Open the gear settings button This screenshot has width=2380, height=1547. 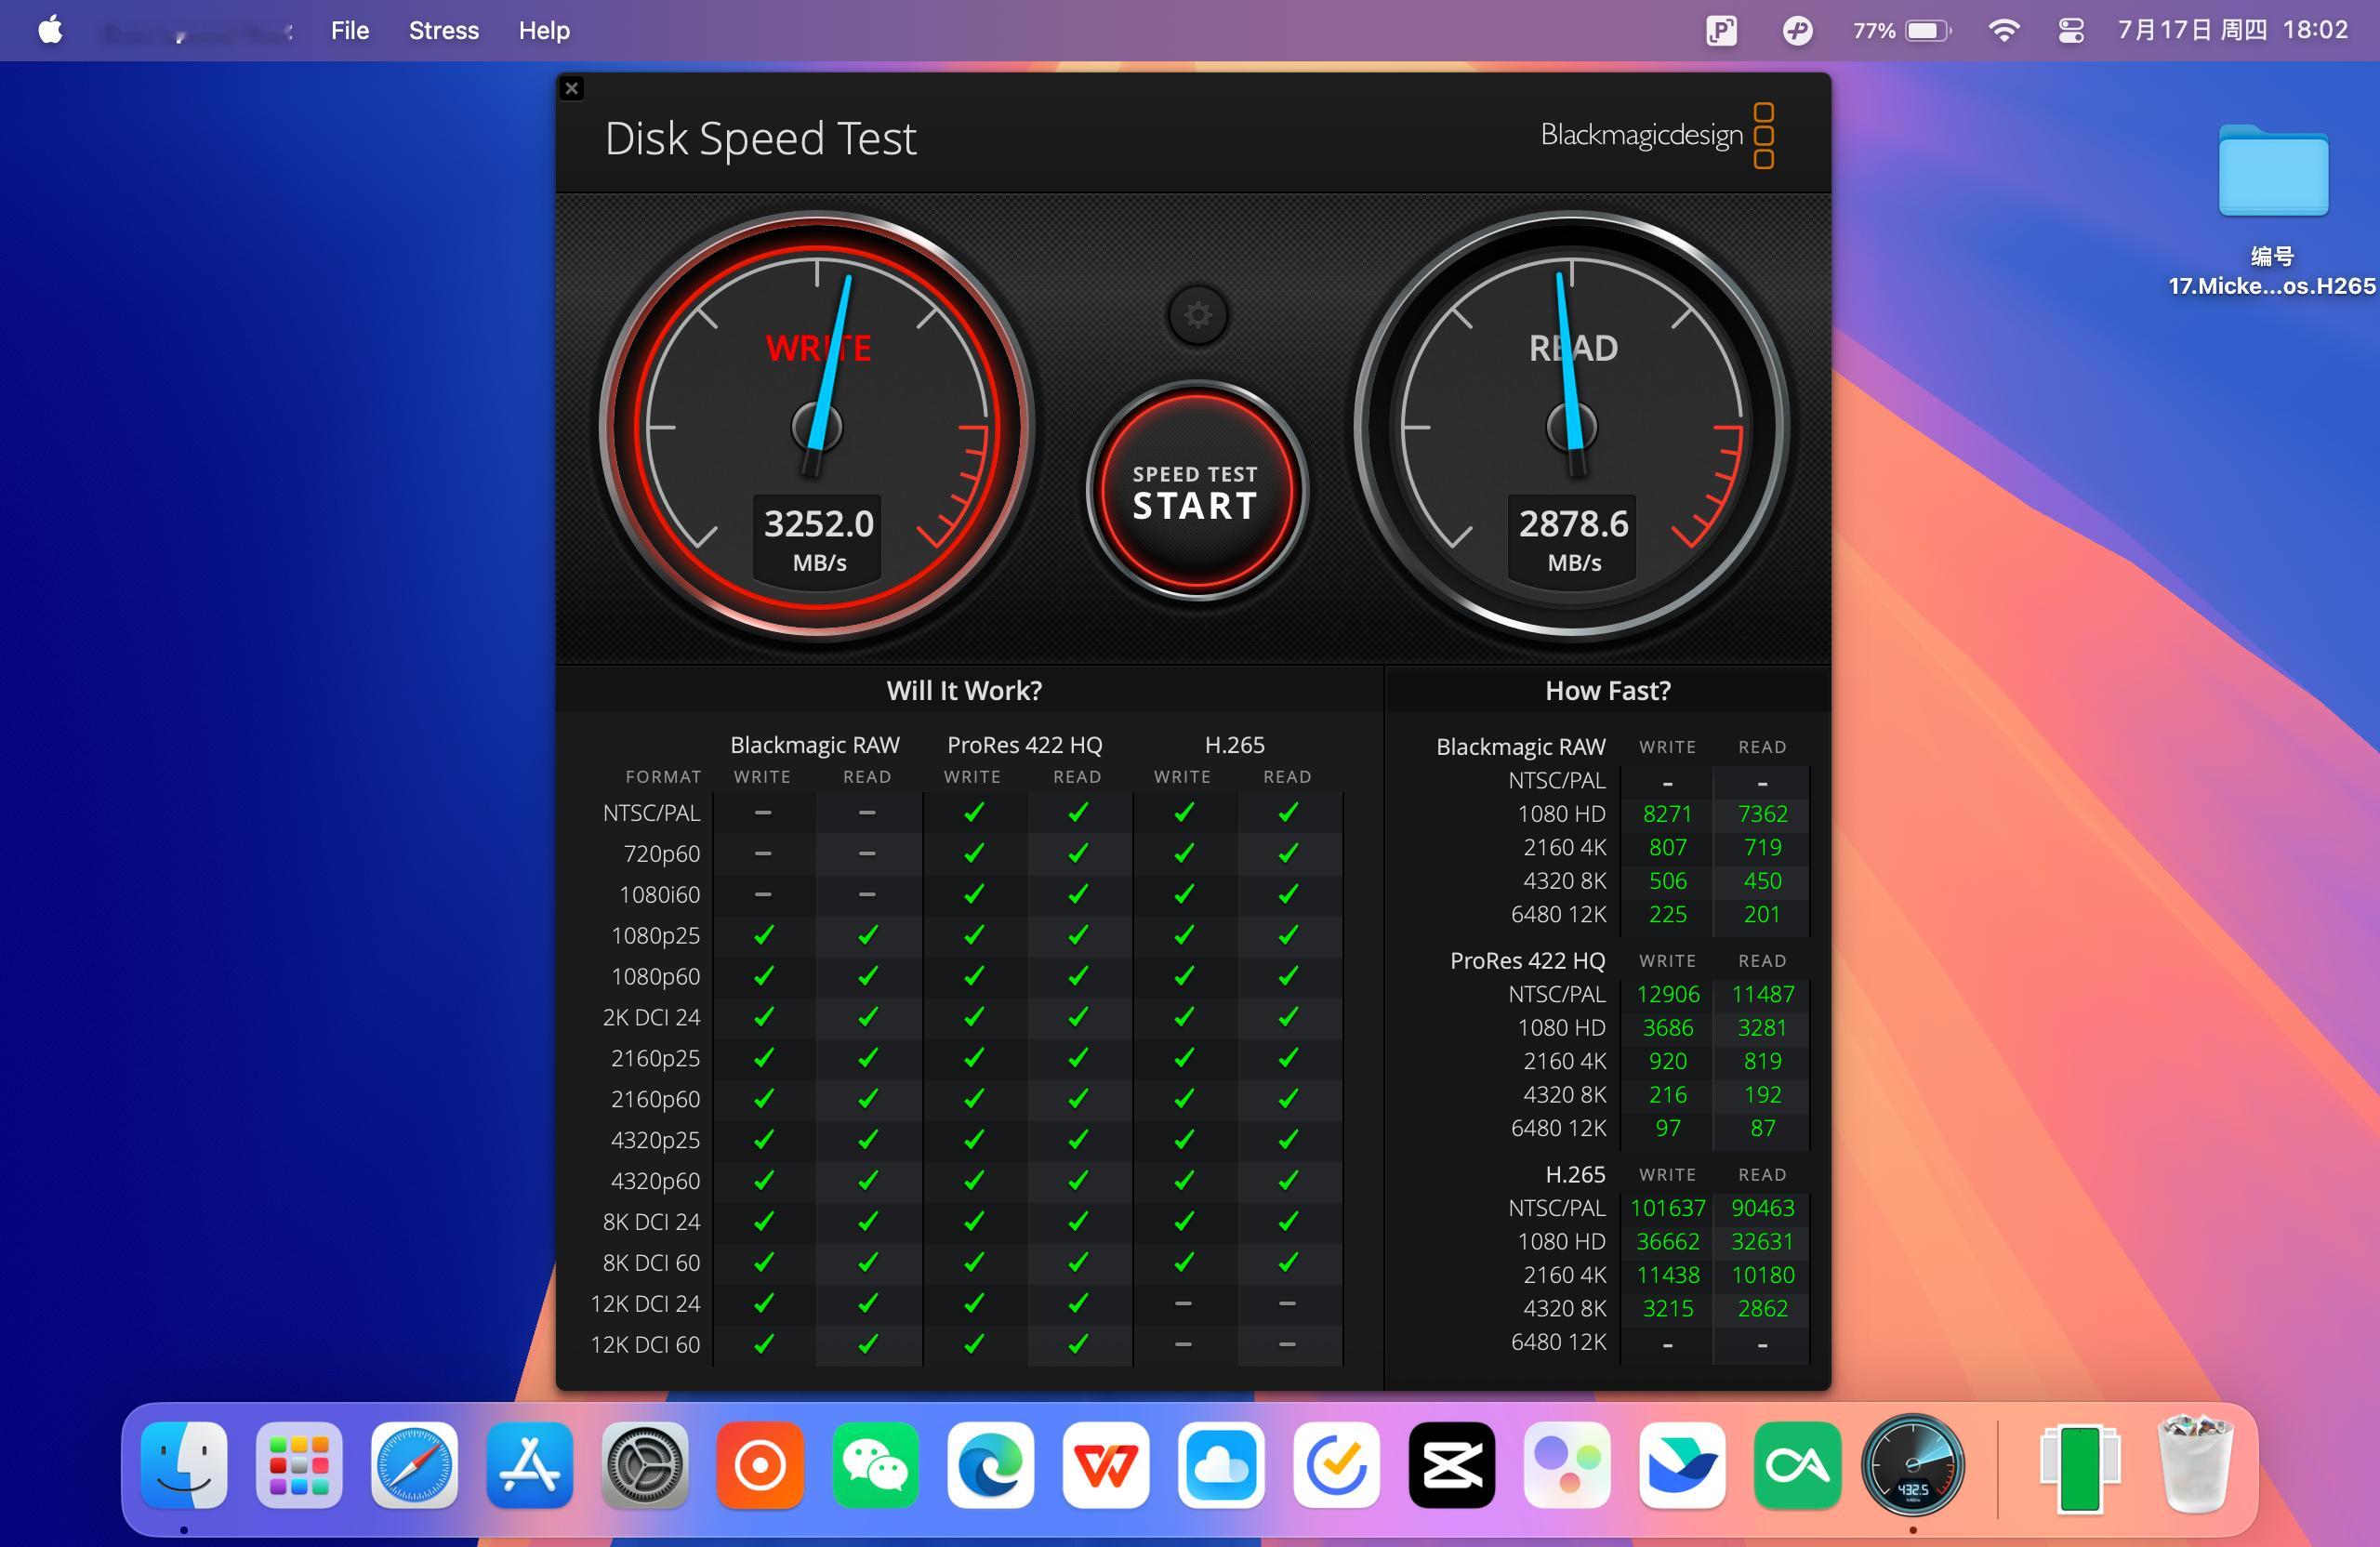coord(1198,315)
